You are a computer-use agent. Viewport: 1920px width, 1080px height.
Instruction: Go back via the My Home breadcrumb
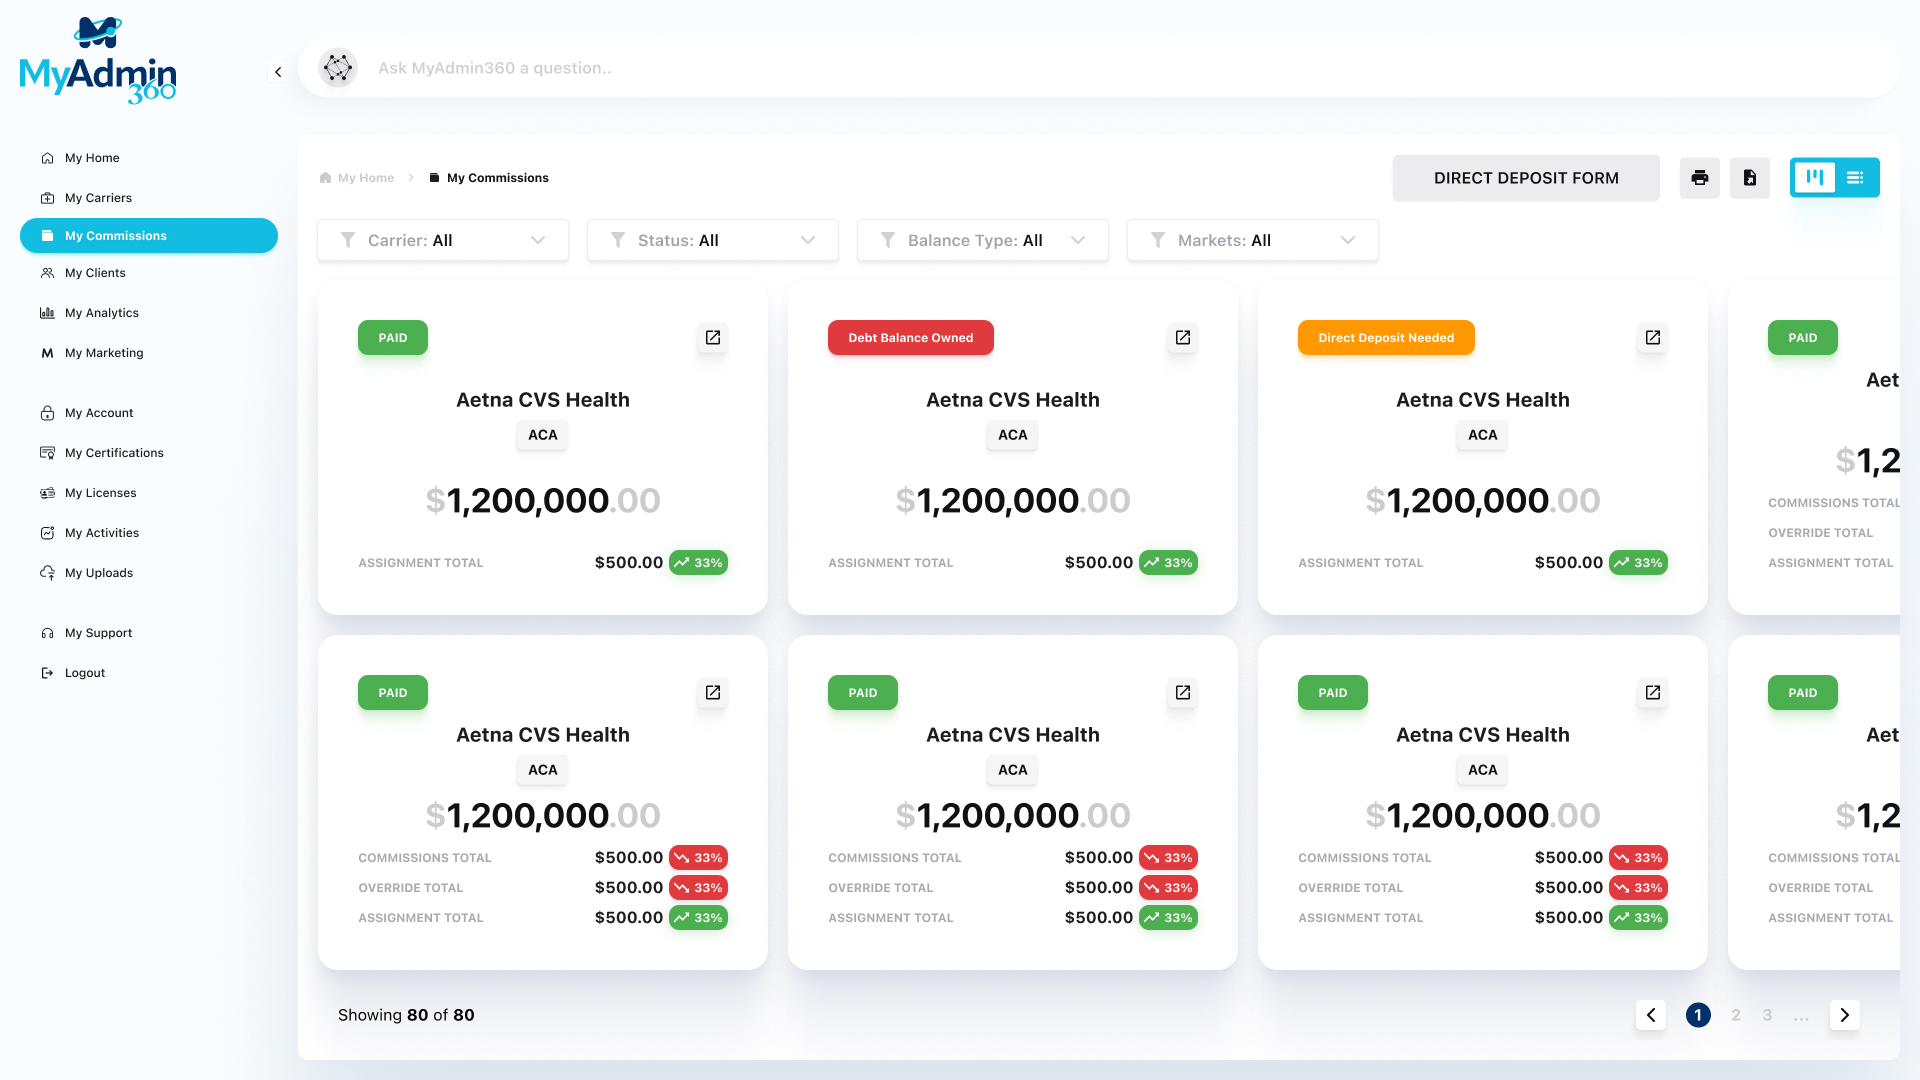pos(365,177)
